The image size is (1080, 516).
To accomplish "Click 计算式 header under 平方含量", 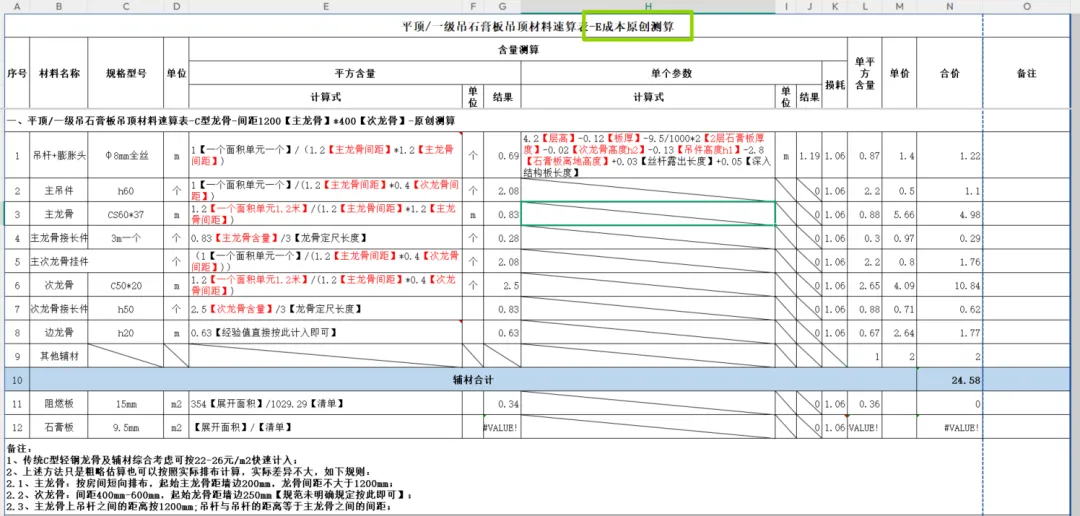I will (x=325, y=97).
